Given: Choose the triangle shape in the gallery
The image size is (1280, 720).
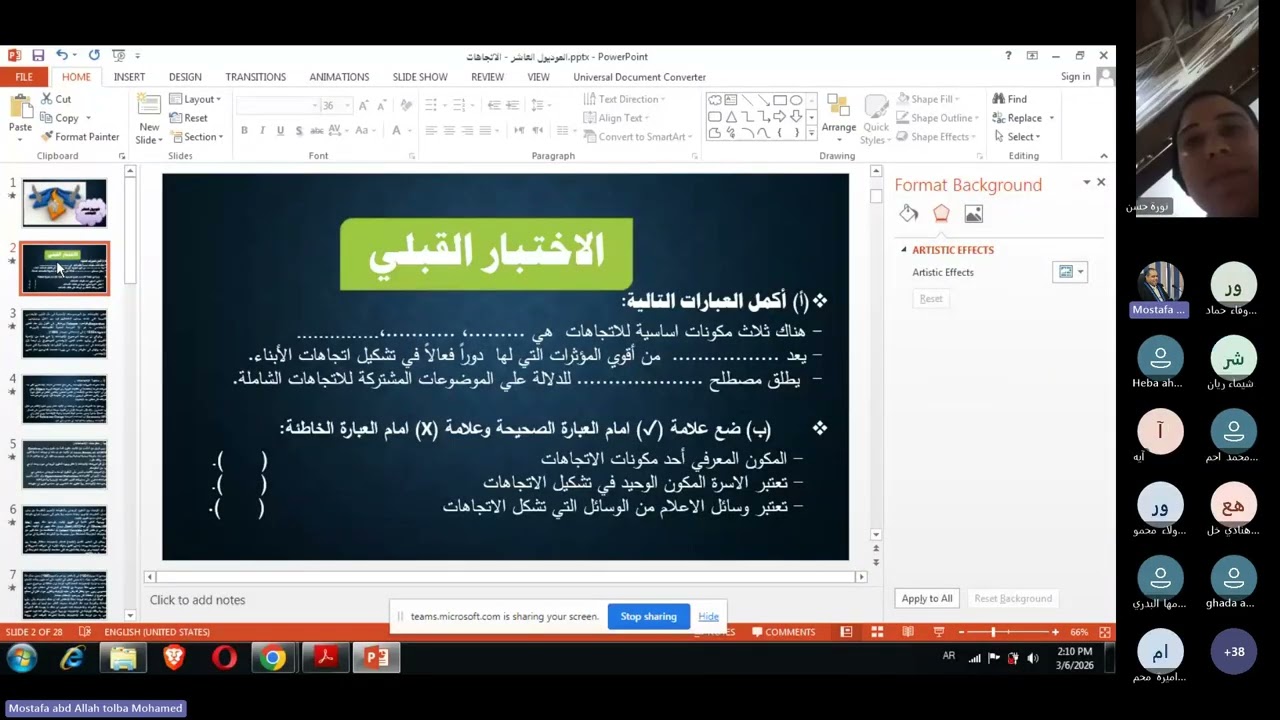Looking at the screenshot, I should (731, 116).
